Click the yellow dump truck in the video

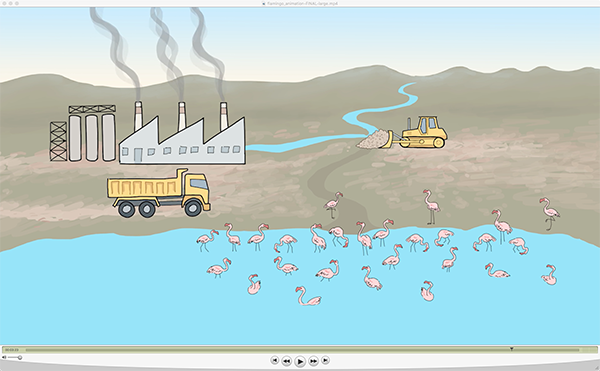click(159, 193)
